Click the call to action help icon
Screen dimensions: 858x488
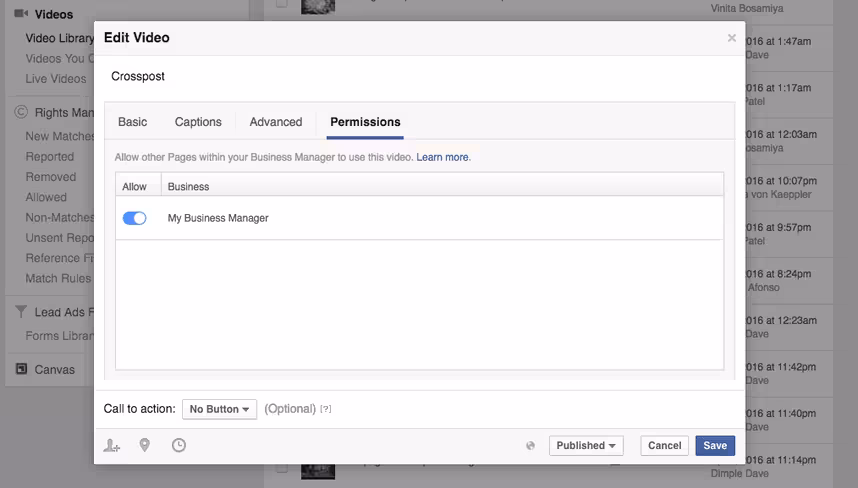(x=326, y=409)
